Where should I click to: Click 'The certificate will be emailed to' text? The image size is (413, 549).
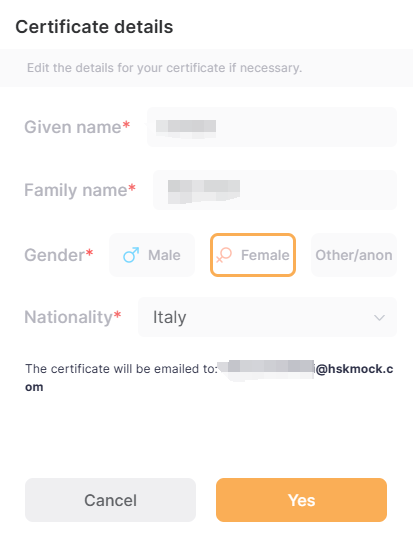tap(121, 369)
